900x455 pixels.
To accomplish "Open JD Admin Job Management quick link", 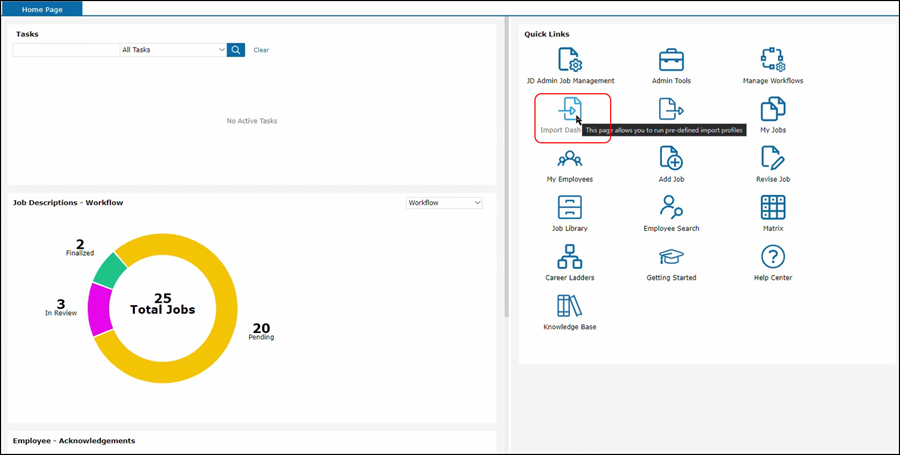I will 570,59.
